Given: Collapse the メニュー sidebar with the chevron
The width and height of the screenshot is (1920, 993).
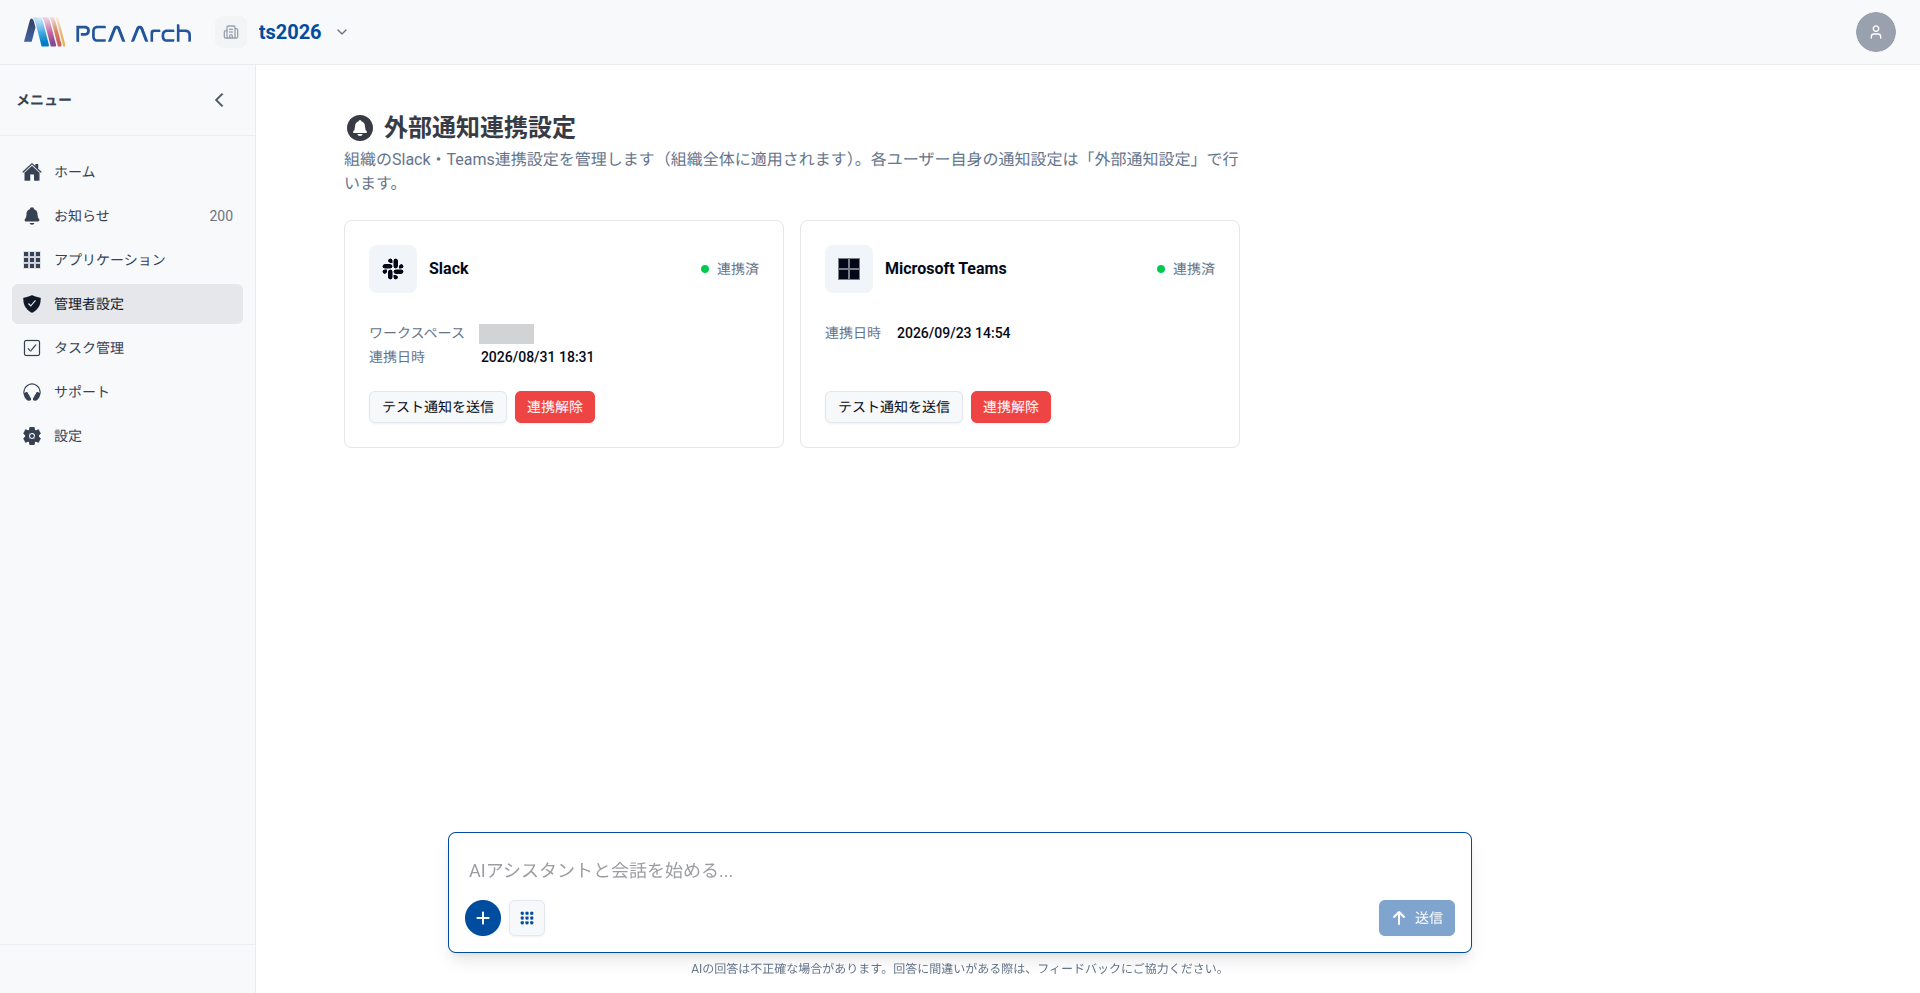Looking at the screenshot, I should click(x=219, y=100).
